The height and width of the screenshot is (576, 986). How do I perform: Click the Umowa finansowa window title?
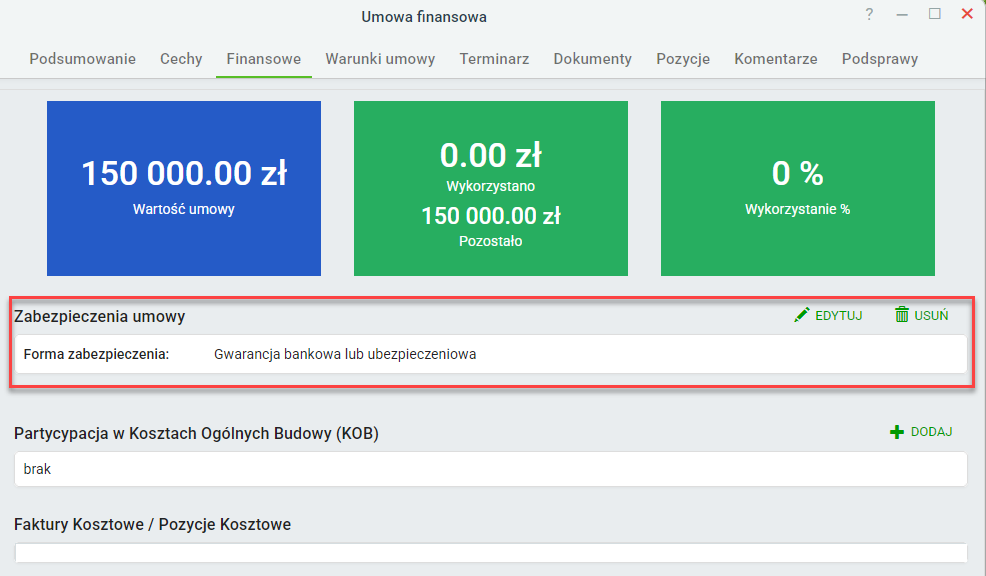[424, 17]
